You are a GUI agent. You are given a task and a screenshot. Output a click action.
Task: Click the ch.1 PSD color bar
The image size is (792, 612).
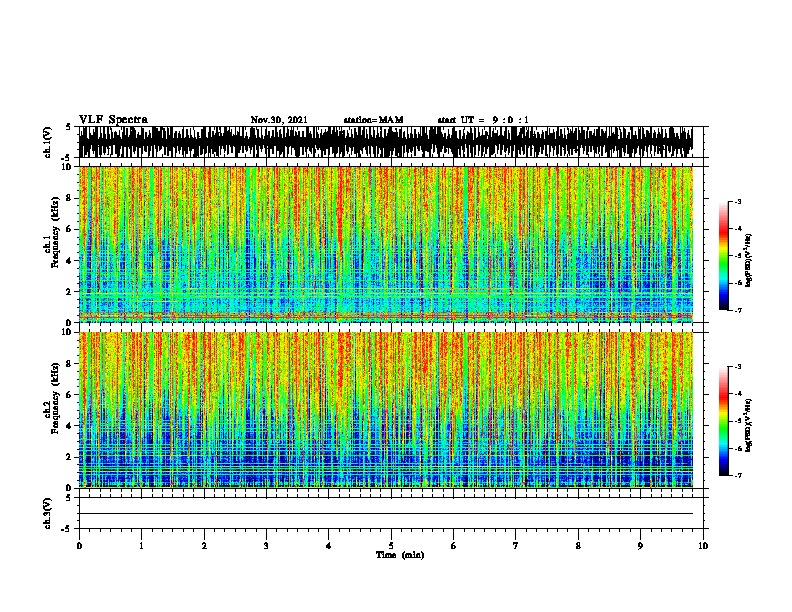point(723,256)
